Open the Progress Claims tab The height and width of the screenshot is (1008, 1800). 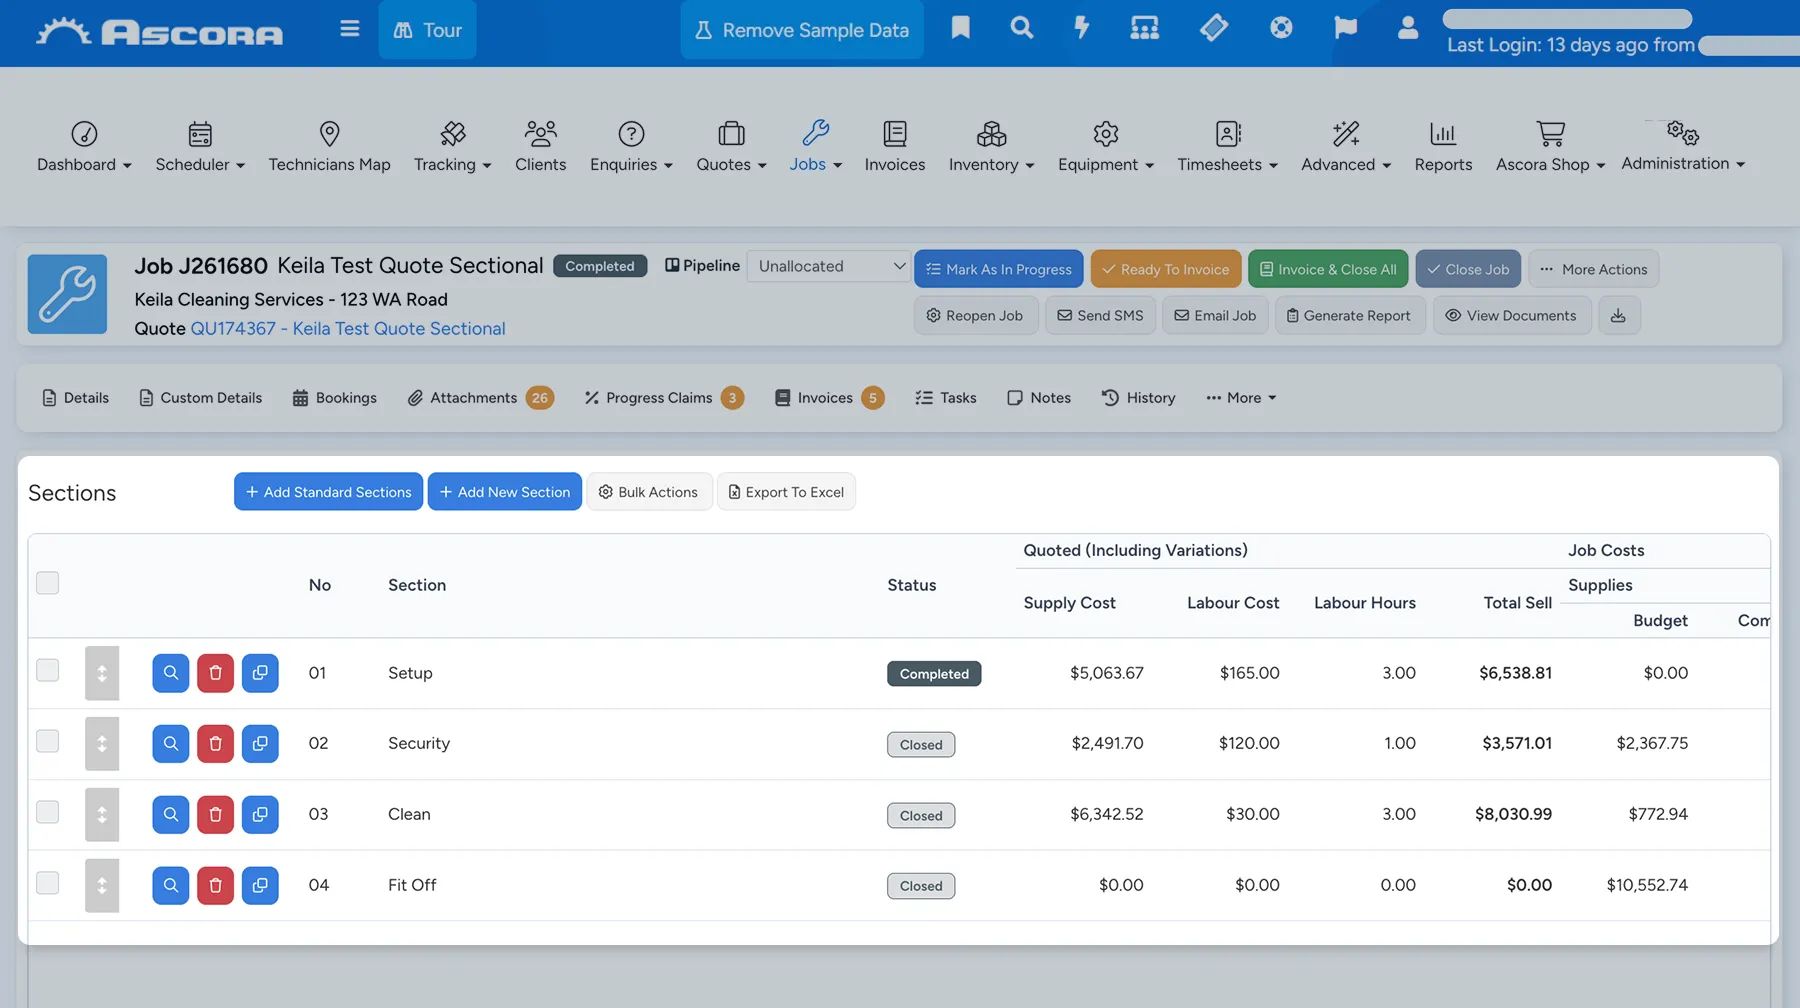pos(664,398)
